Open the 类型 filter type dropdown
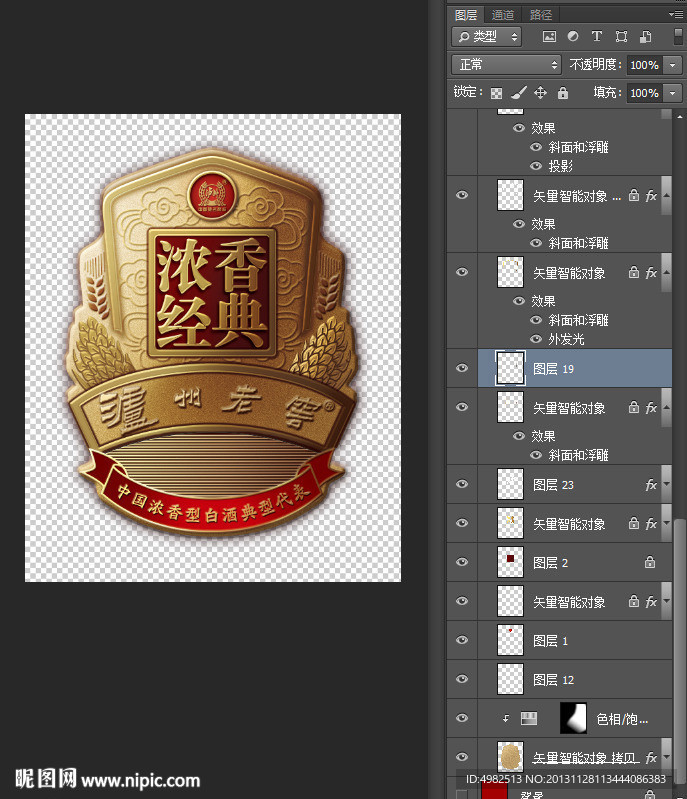This screenshot has height=799, width=687. (x=486, y=37)
